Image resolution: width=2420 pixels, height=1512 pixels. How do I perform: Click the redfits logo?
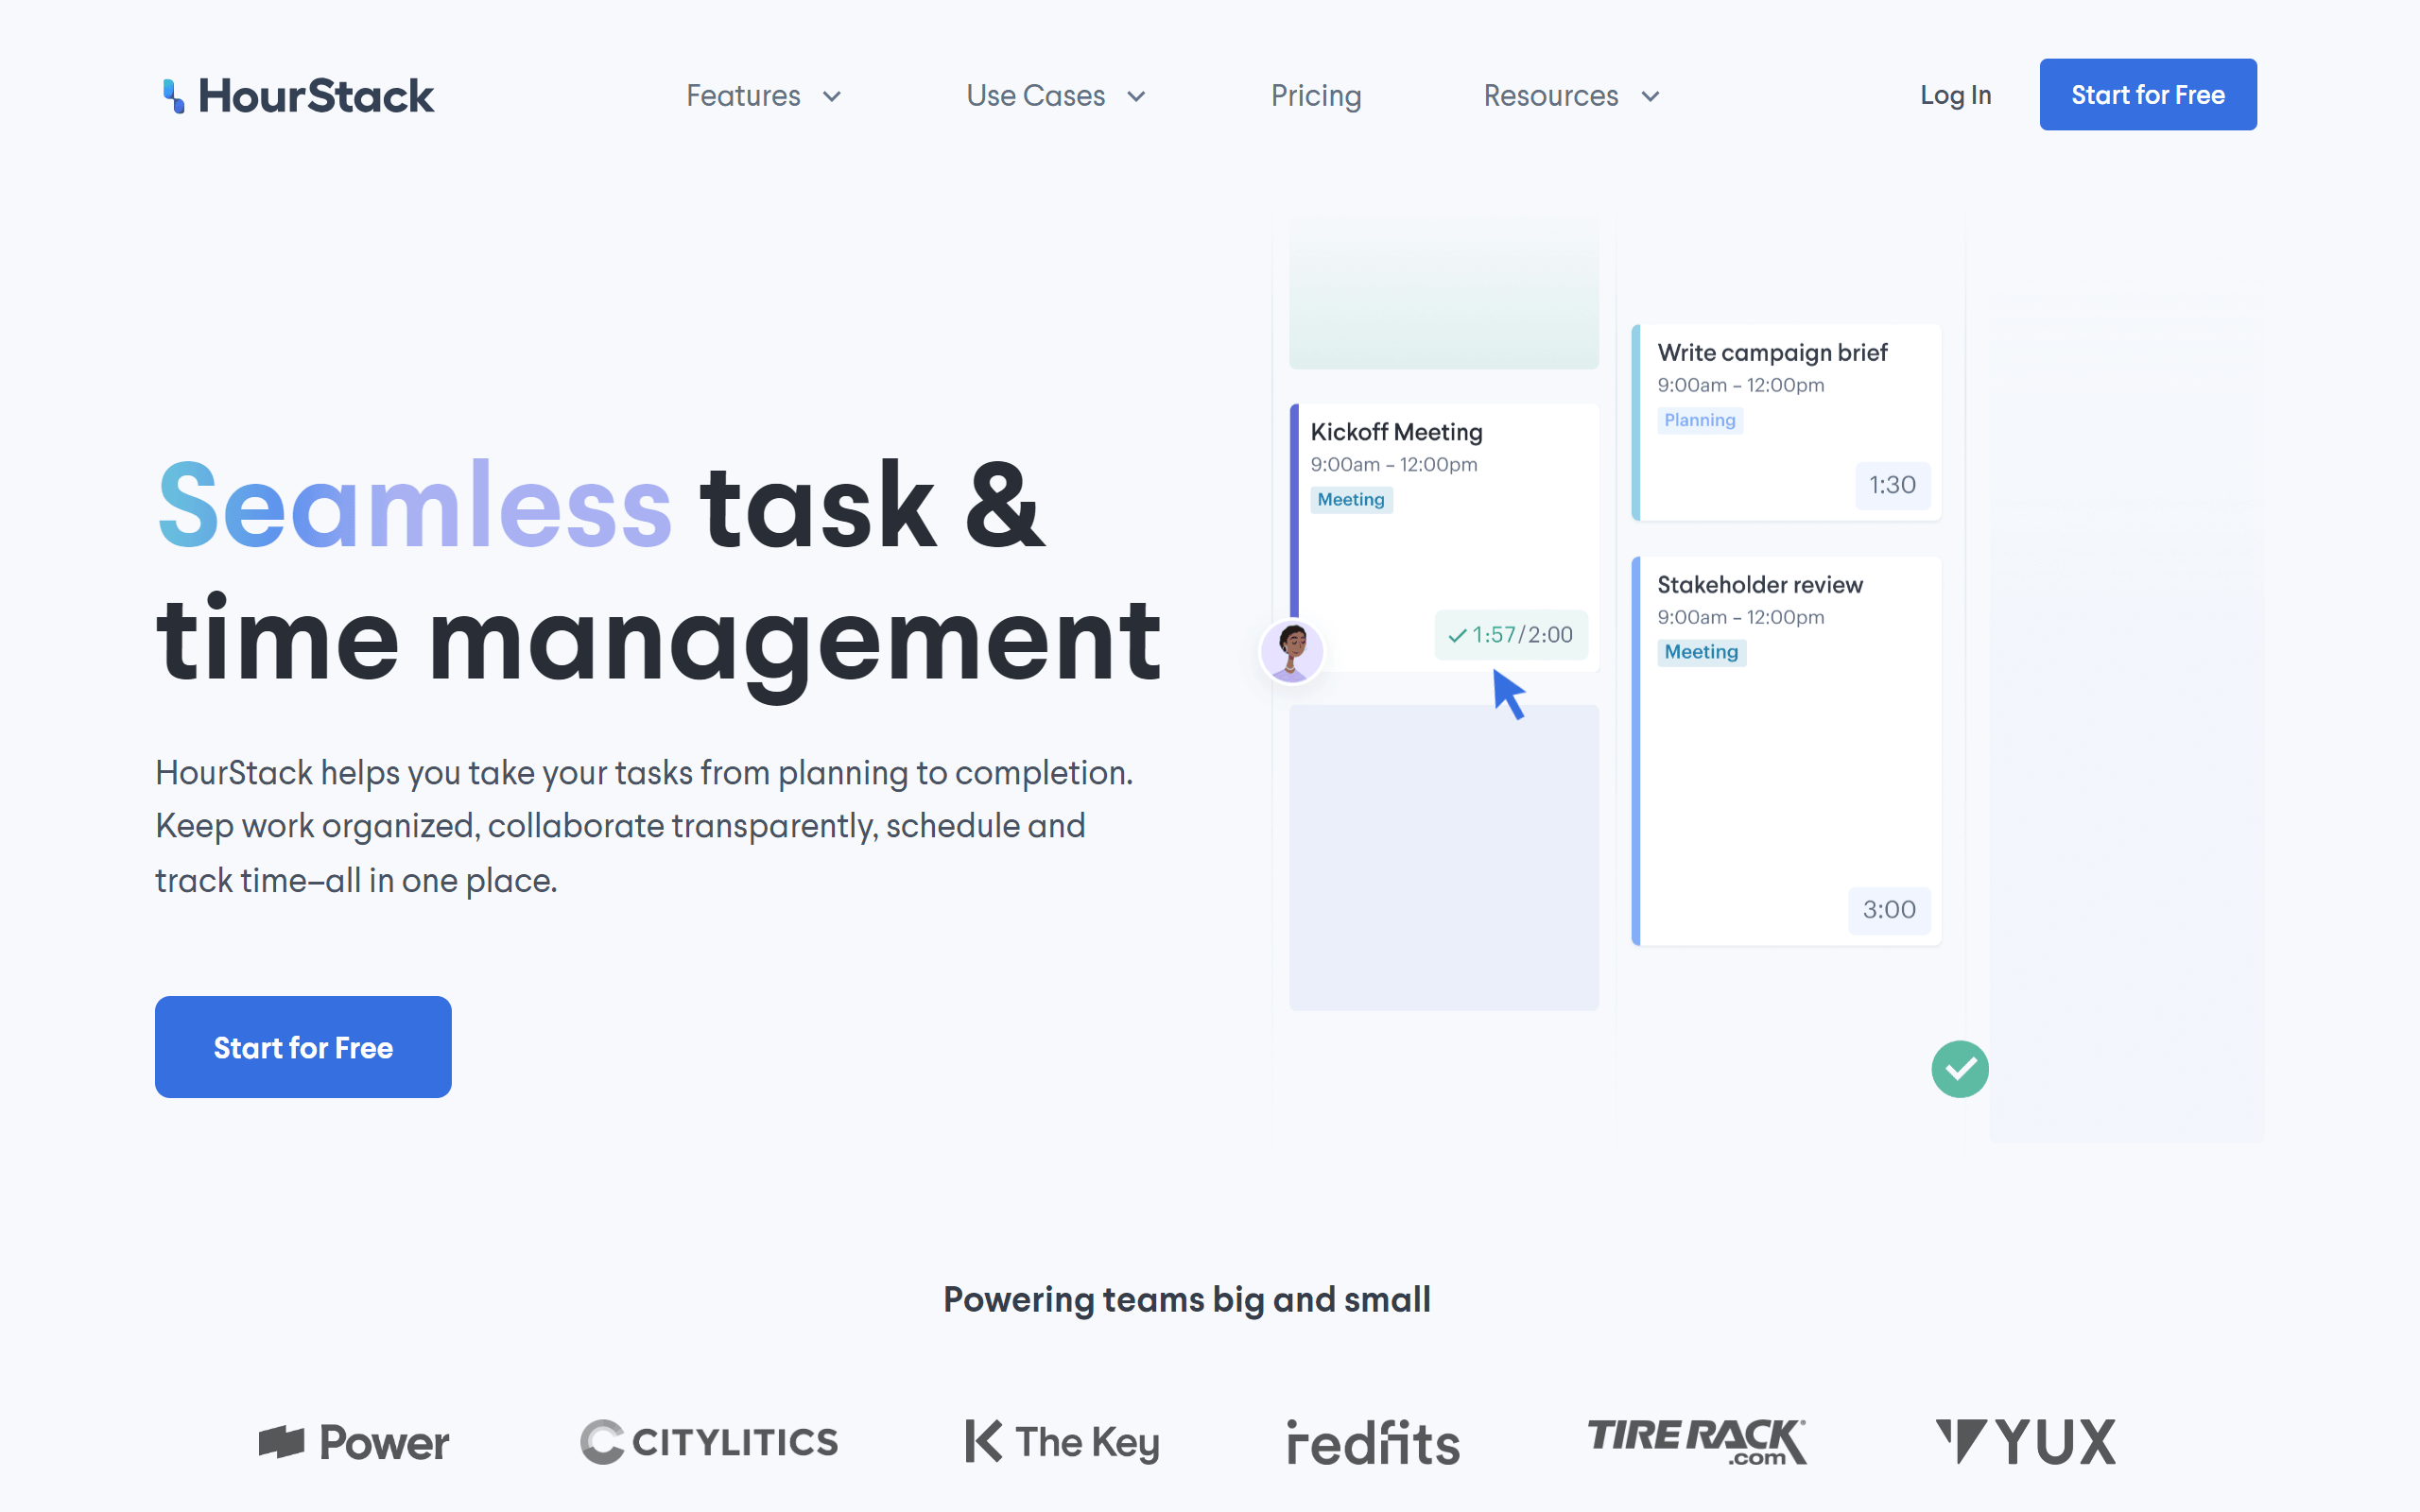click(x=1373, y=1442)
